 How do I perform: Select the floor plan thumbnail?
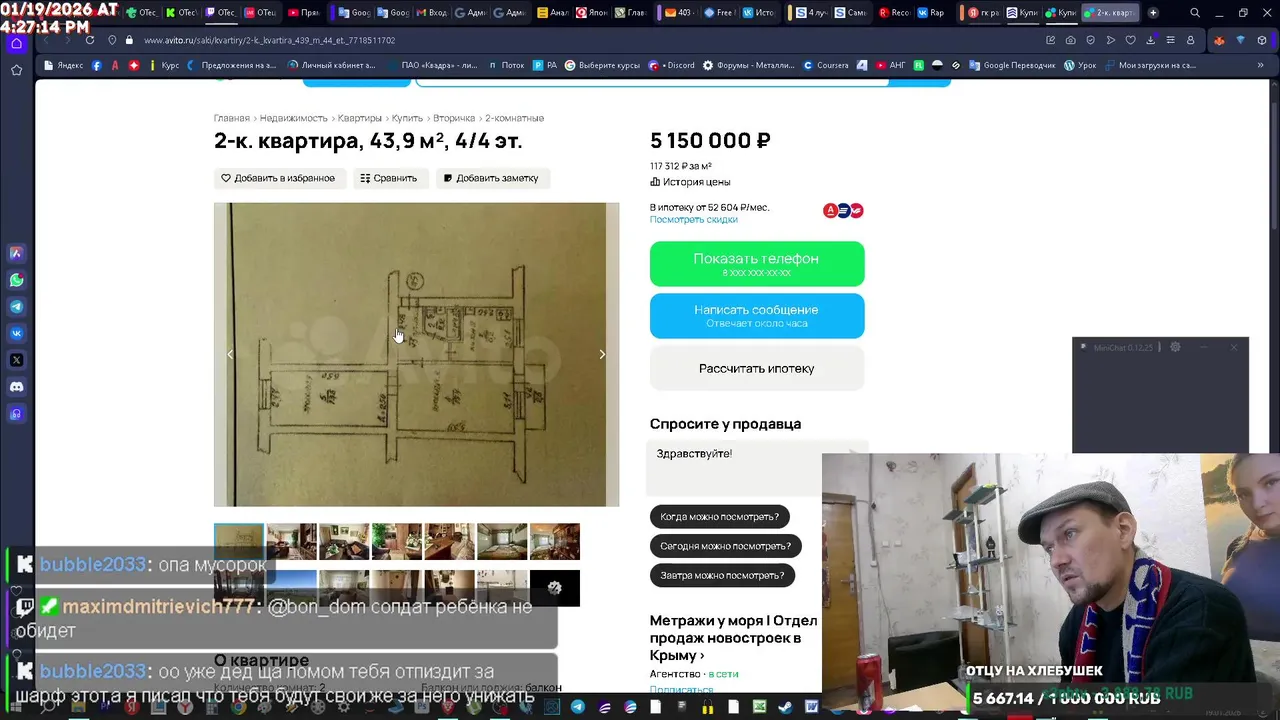click(x=239, y=542)
